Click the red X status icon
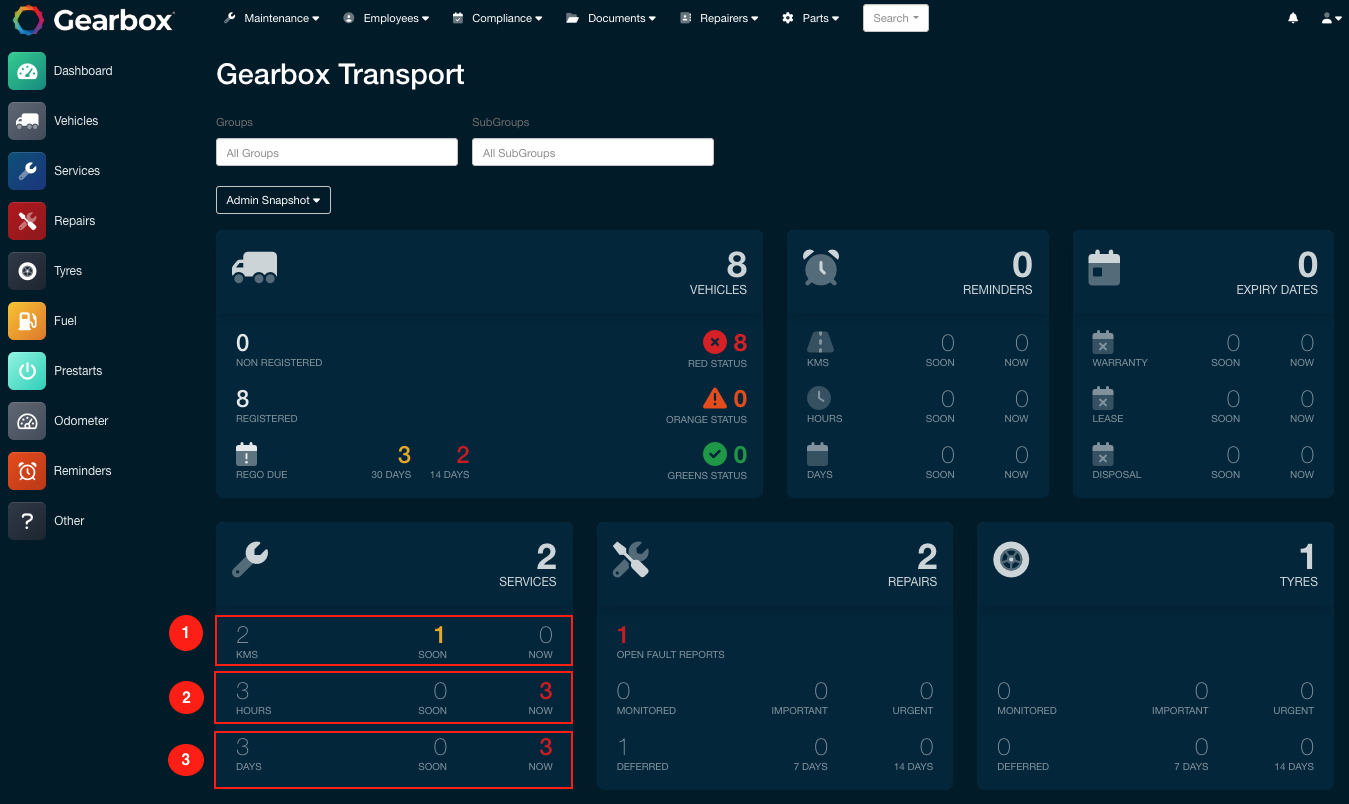 tap(715, 343)
